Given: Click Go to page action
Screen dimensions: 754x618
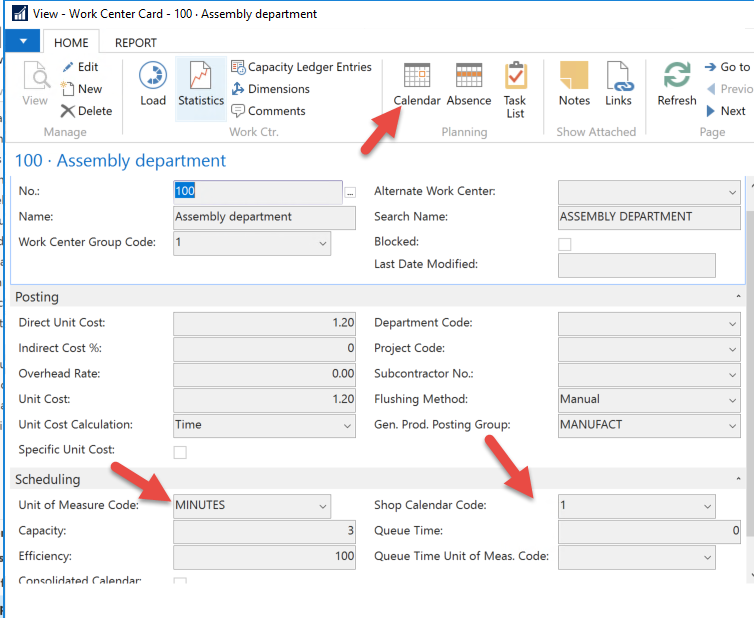Looking at the screenshot, I should (x=728, y=67).
